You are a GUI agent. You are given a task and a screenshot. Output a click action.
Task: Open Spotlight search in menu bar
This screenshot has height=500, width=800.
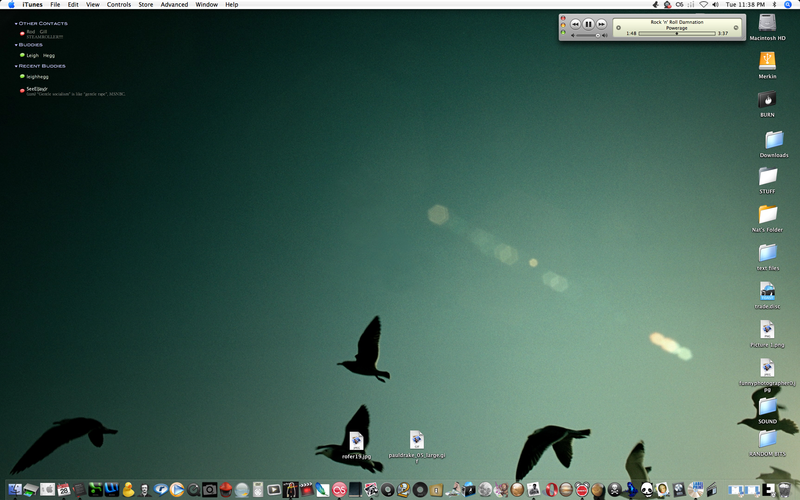(x=788, y=5)
